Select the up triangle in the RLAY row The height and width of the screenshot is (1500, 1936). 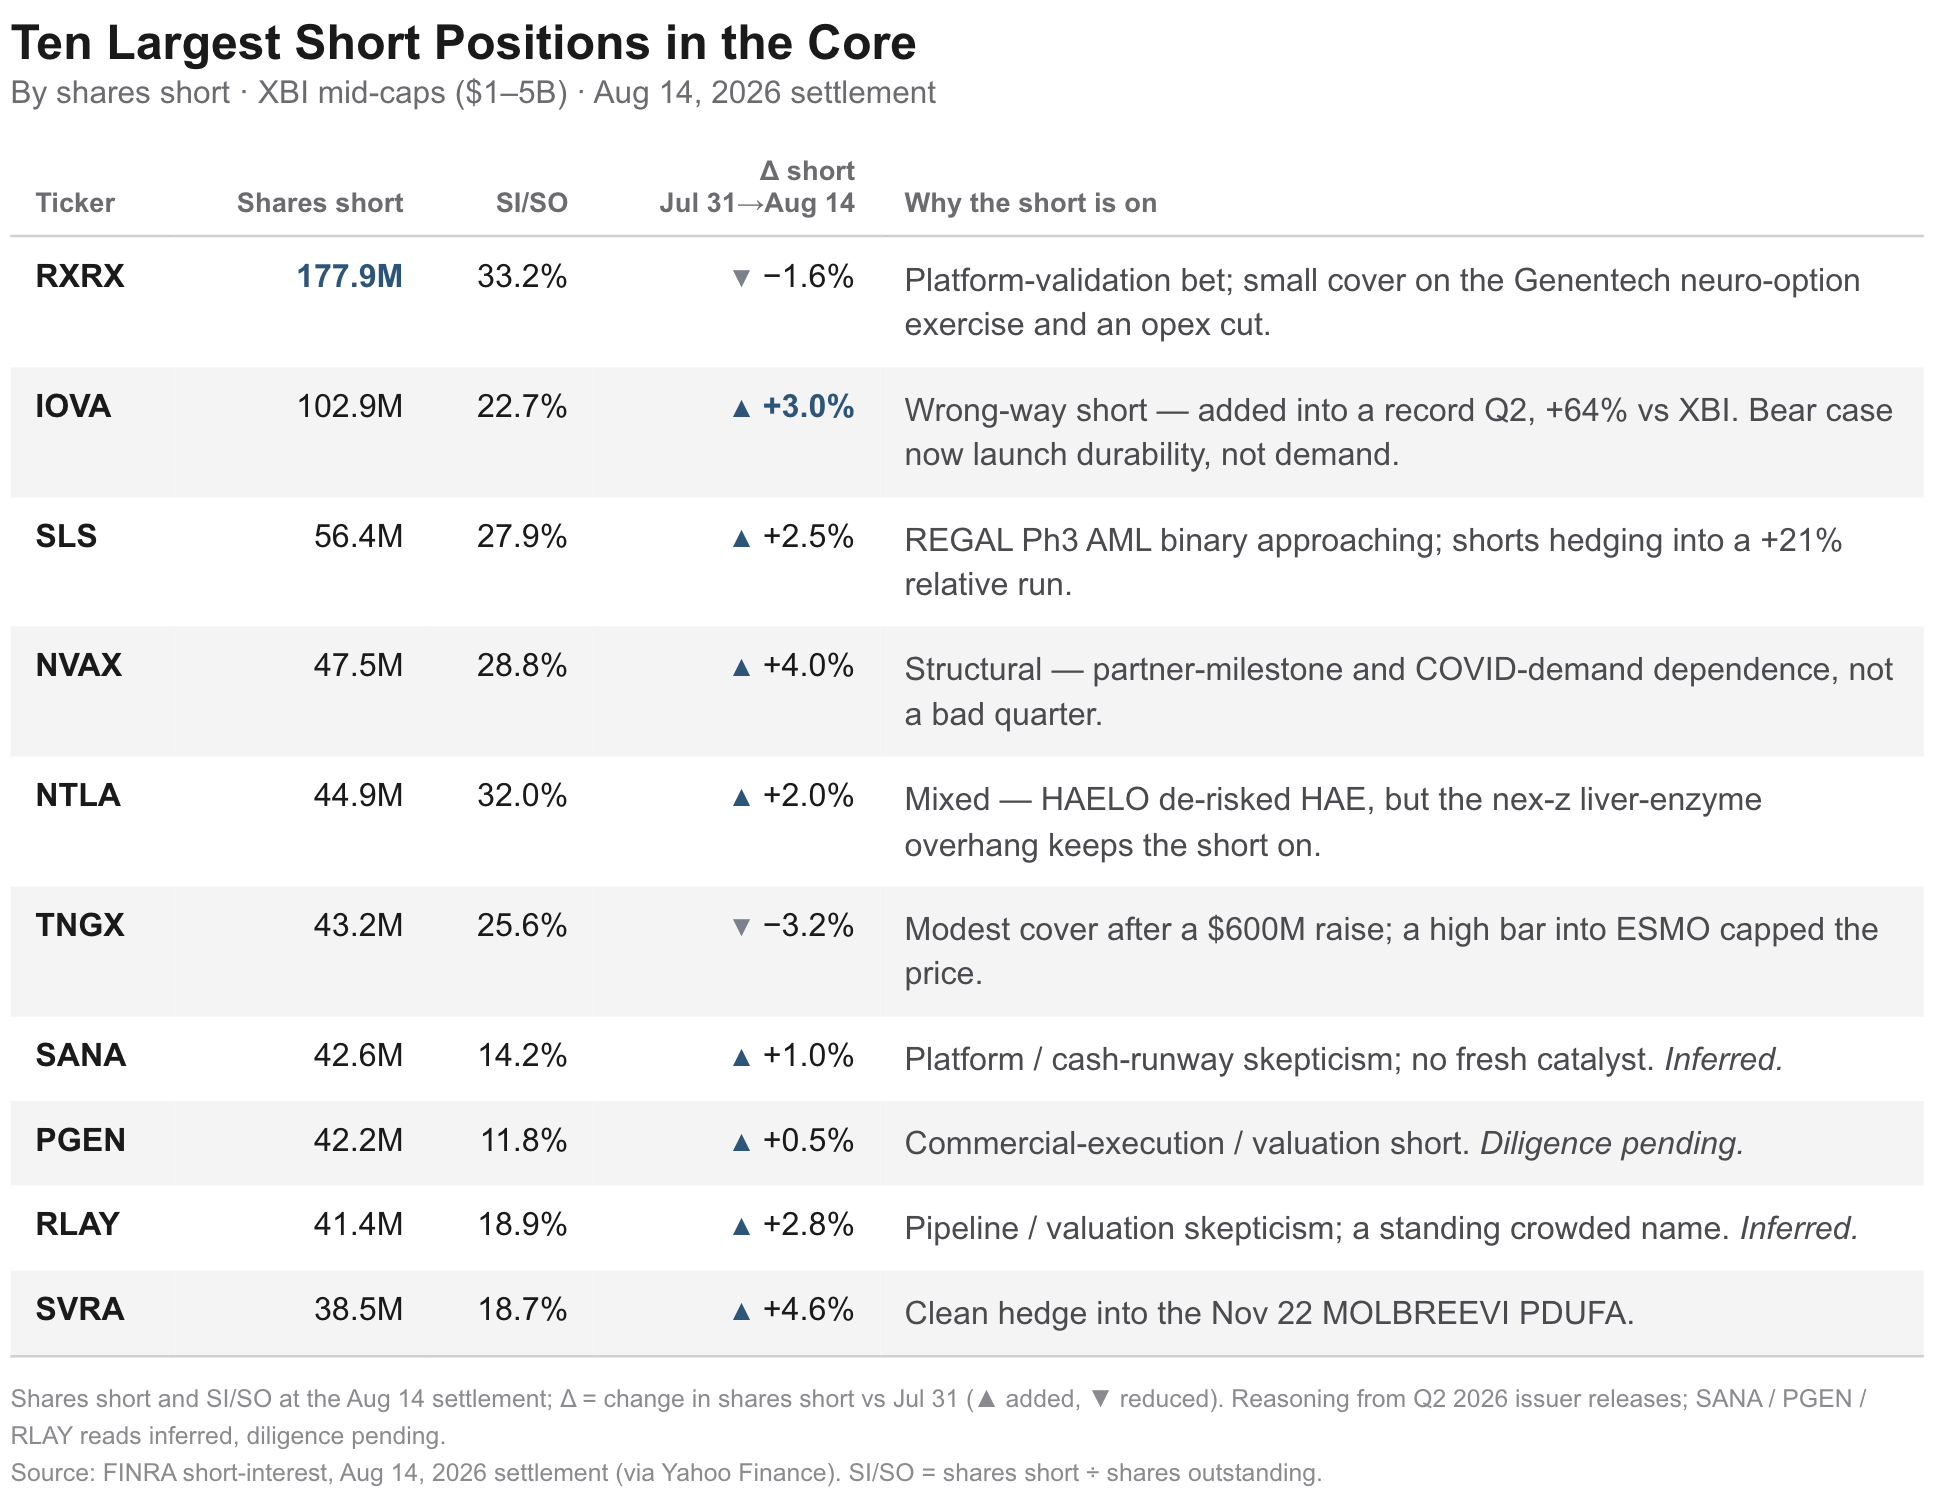click(741, 1226)
